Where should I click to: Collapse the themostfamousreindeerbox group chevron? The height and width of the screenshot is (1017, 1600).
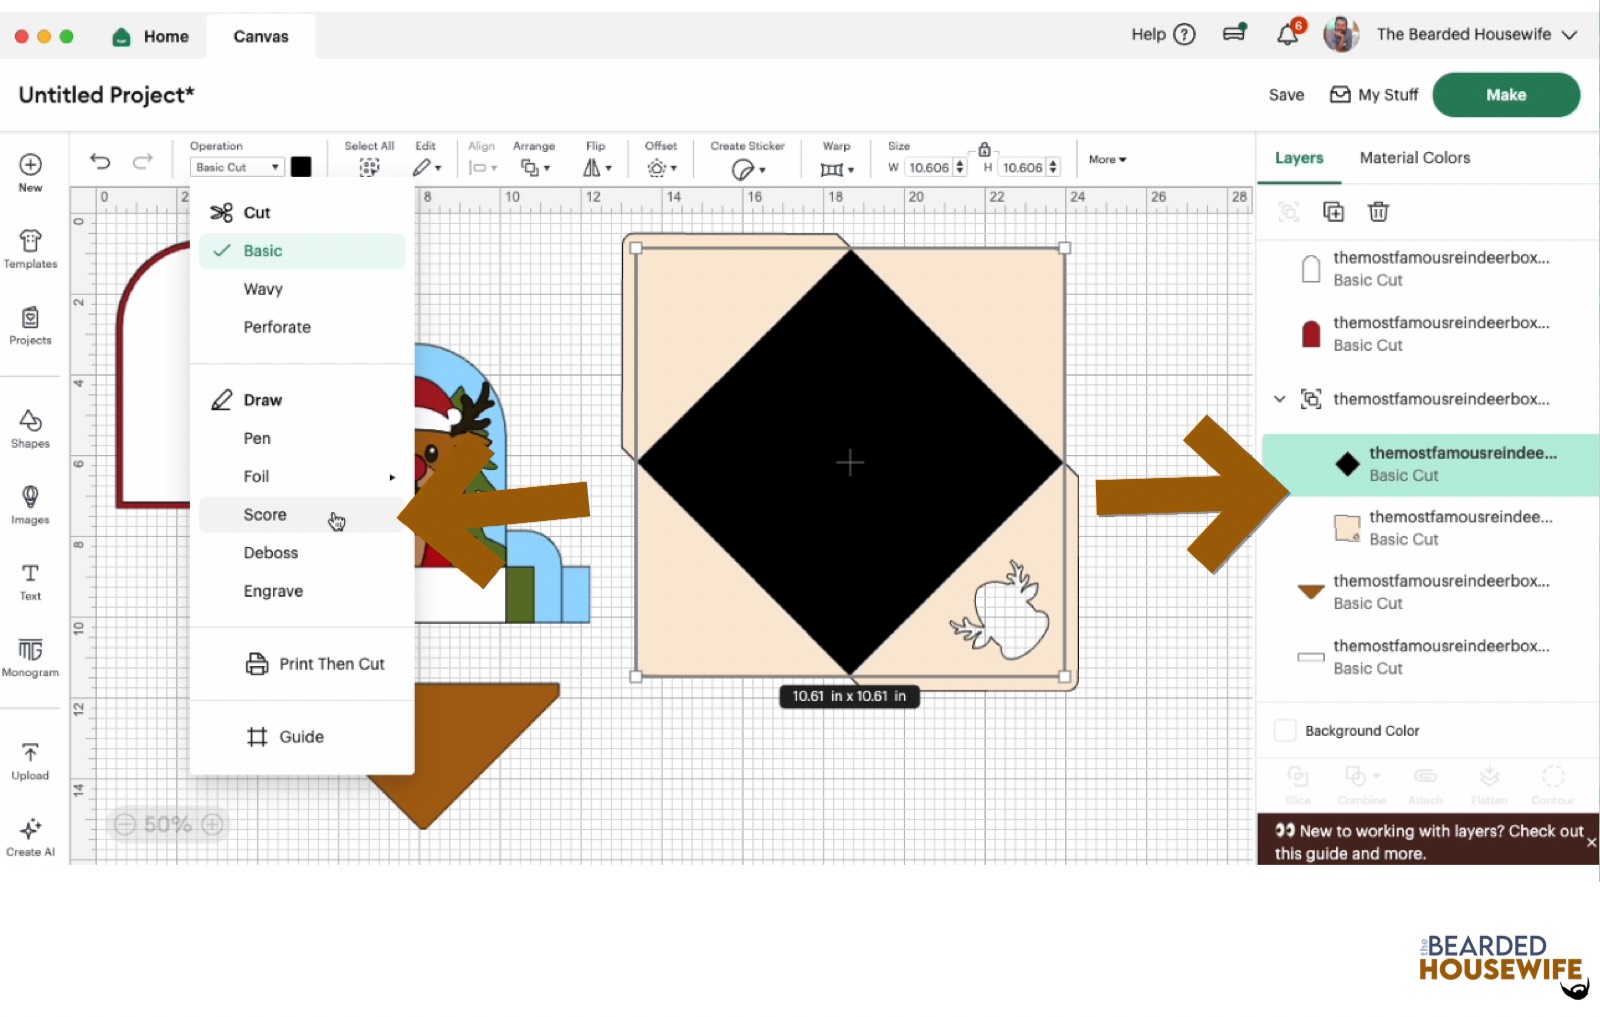(1279, 399)
